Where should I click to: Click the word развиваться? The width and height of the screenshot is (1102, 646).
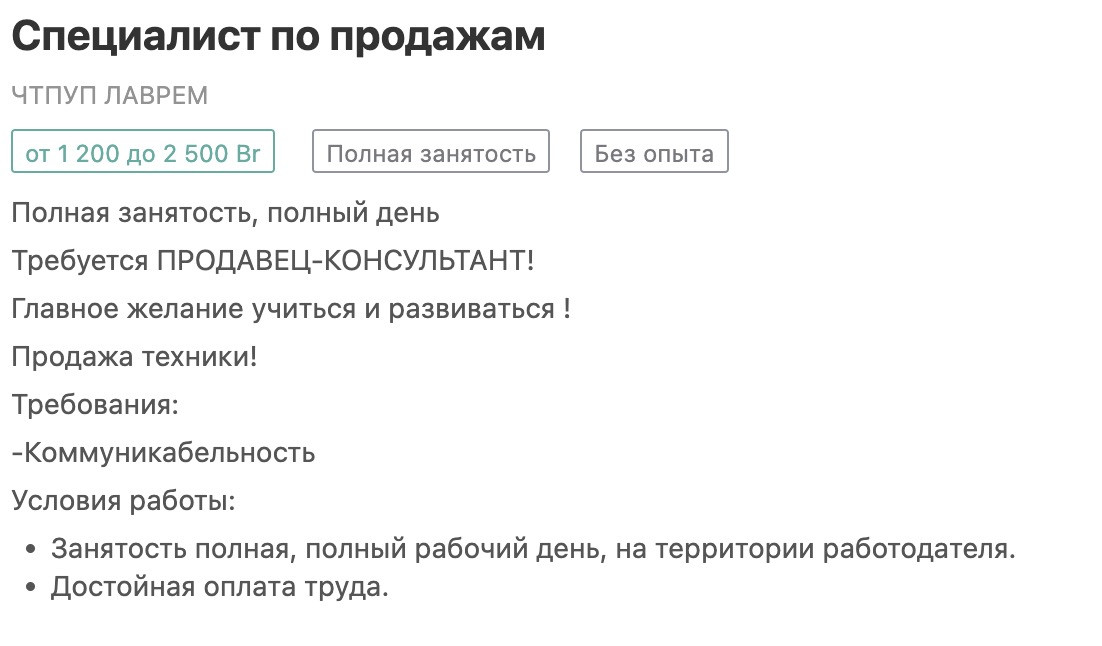tap(472, 309)
